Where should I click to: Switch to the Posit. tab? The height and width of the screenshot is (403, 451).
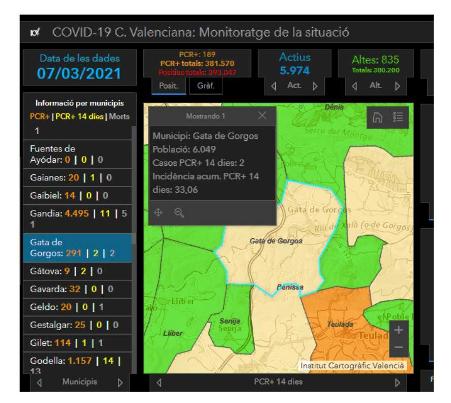pyautogui.click(x=168, y=86)
